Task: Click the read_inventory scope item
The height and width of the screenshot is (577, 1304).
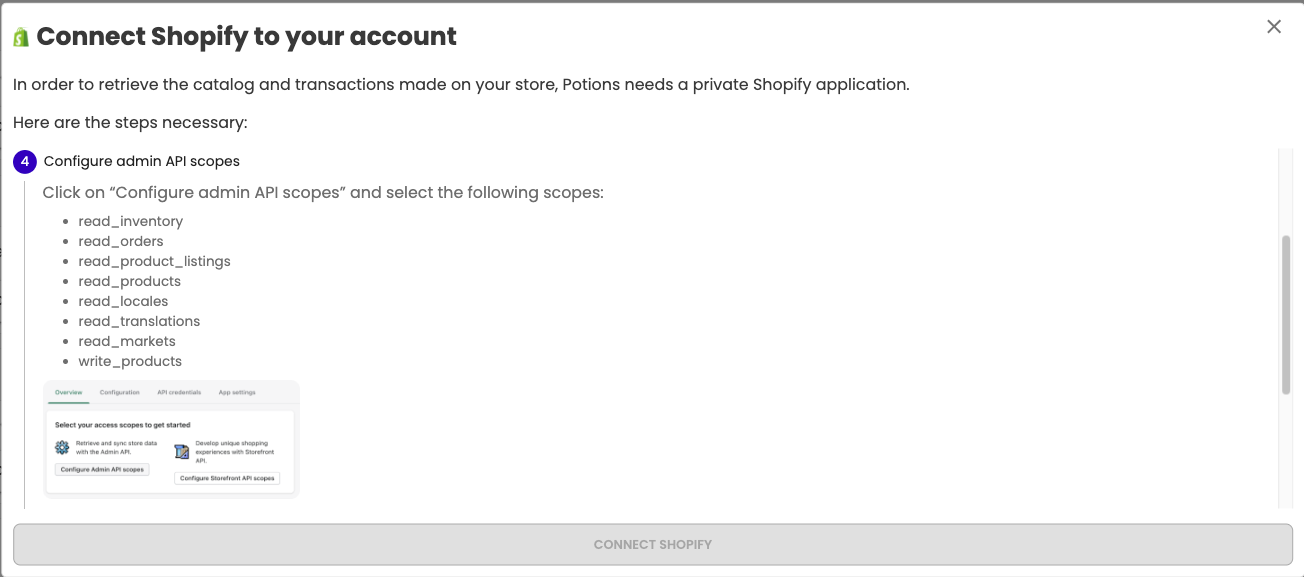Action: click(x=131, y=221)
